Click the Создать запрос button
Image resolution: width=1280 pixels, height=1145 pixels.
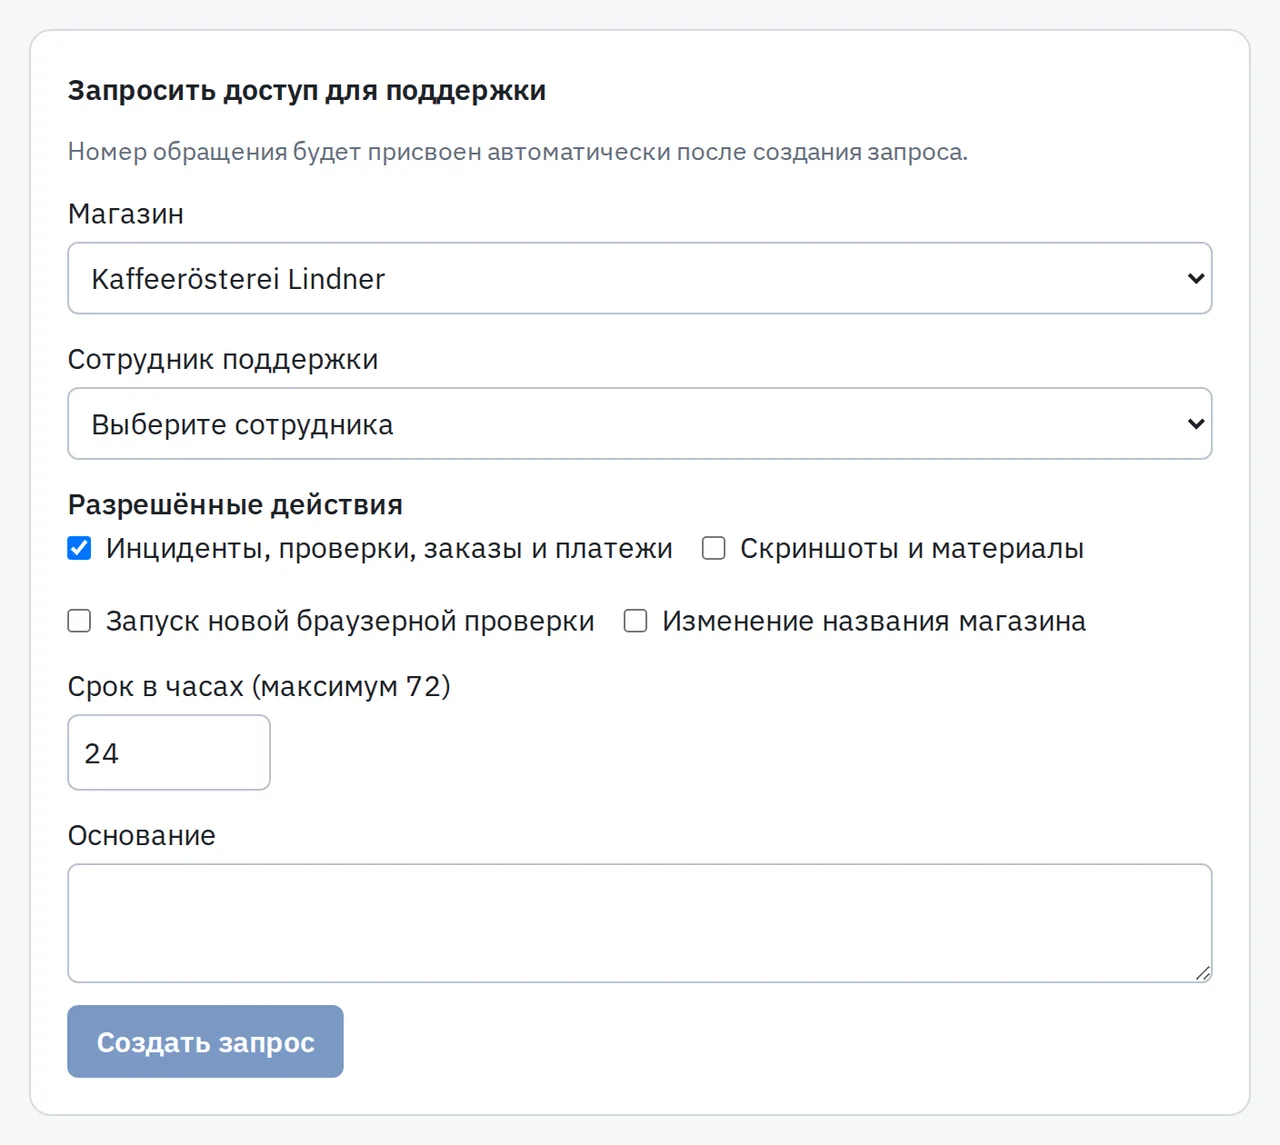point(205,1041)
